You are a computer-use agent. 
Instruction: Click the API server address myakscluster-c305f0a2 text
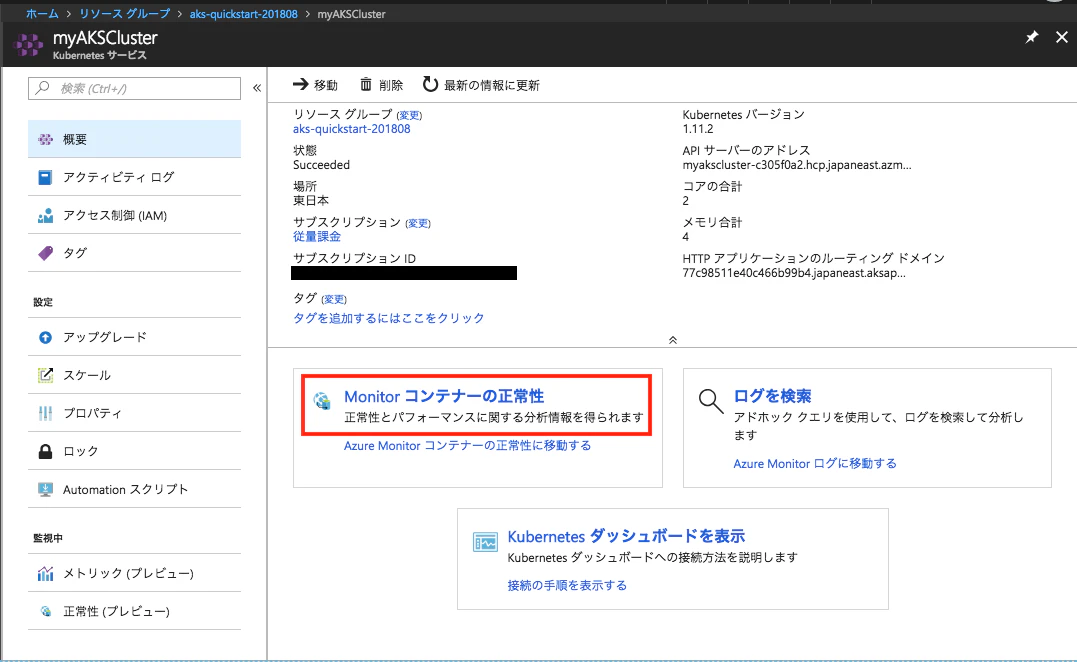pos(797,165)
